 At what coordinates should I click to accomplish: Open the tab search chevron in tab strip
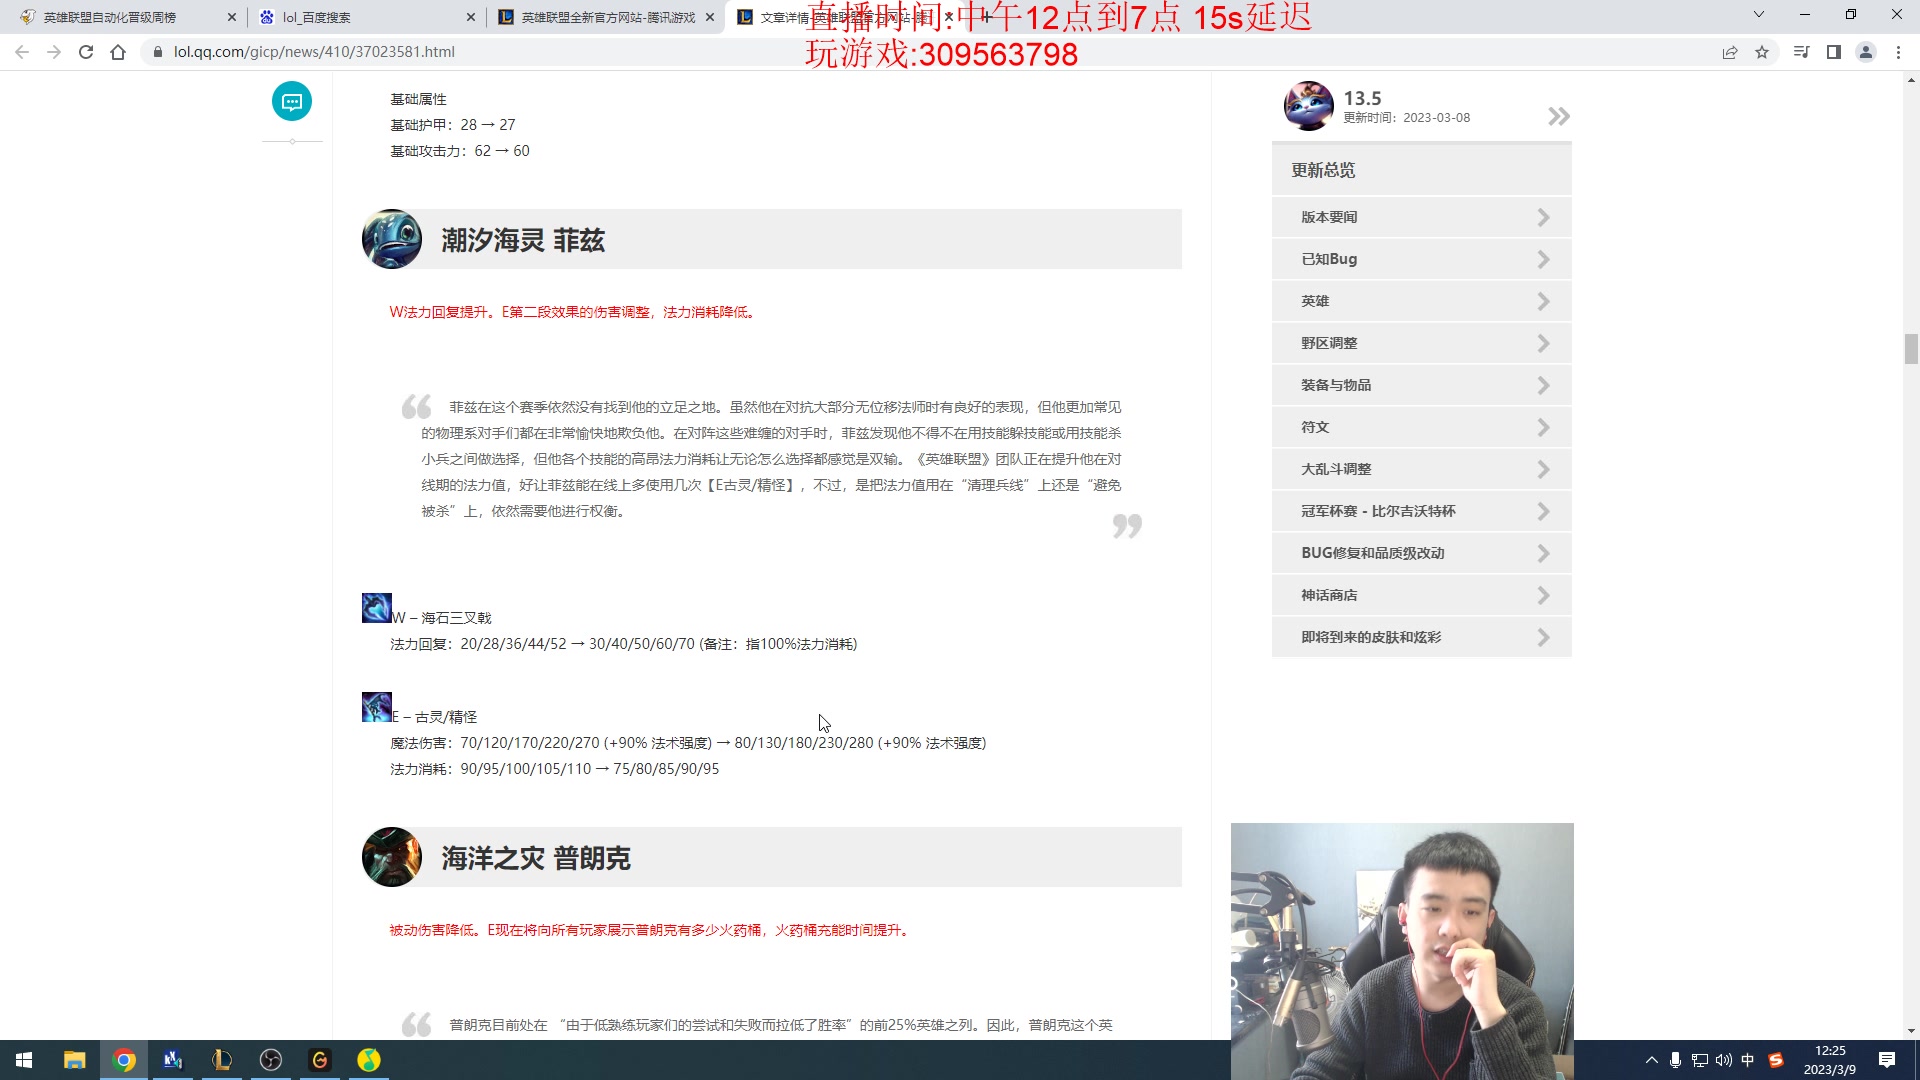point(1758,15)
